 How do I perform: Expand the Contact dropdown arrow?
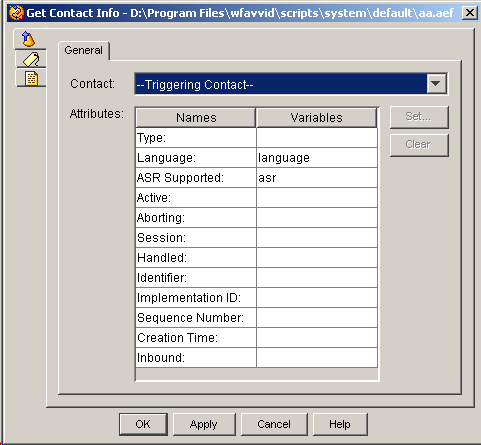(x=436, y=84)
